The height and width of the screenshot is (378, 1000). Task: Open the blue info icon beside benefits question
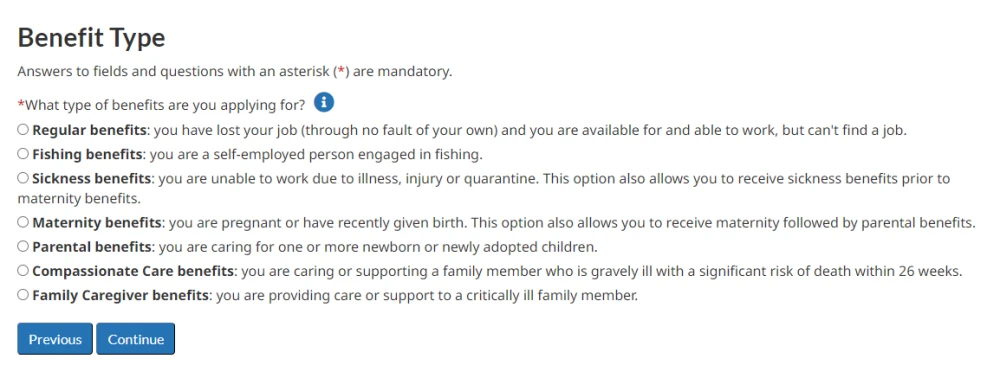[324, 102]
